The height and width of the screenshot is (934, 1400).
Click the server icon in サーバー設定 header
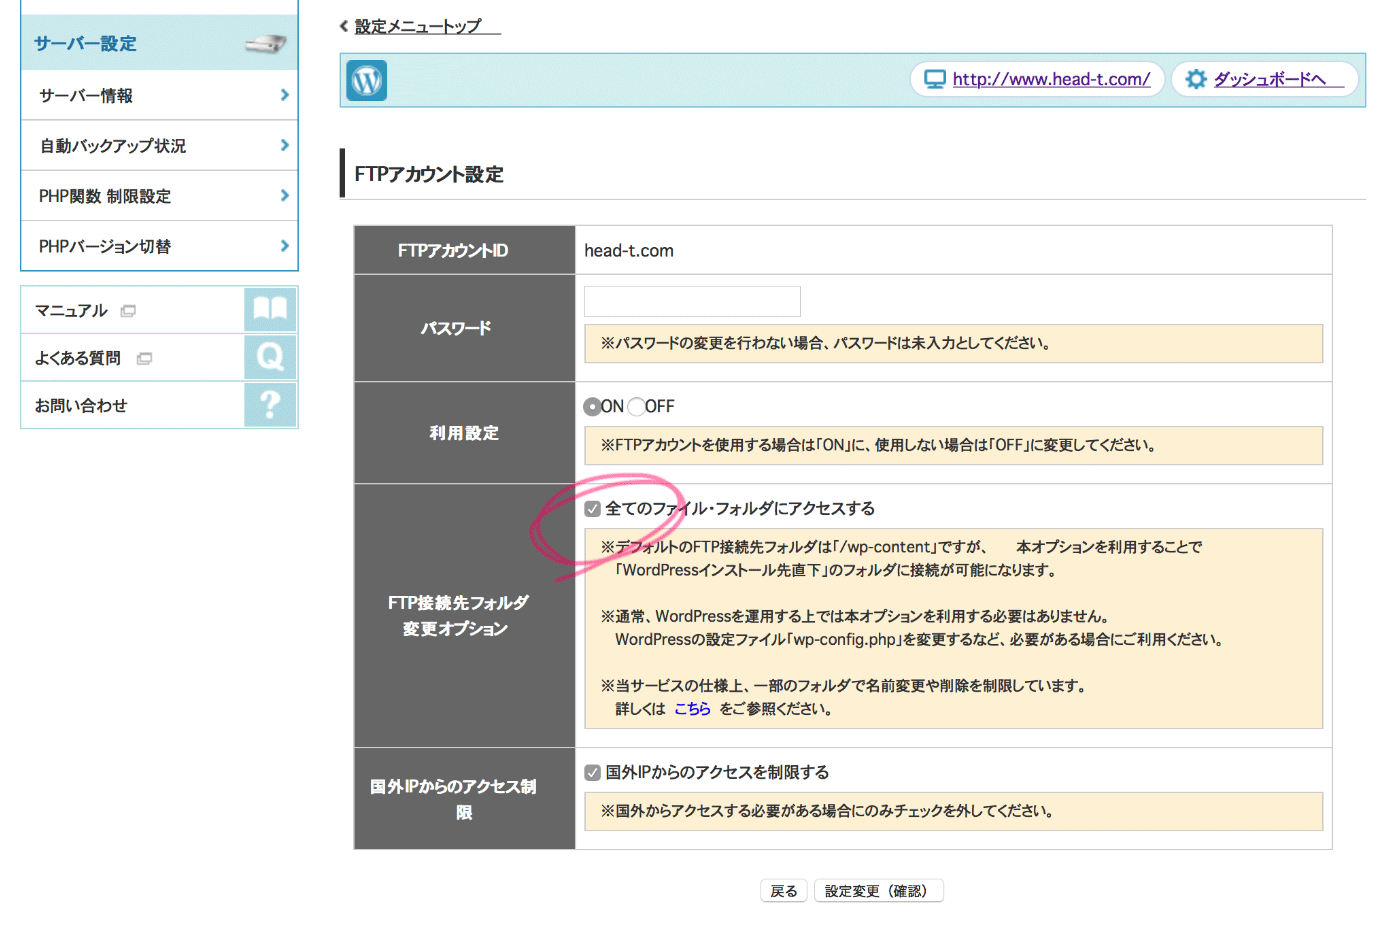click(266, 44)
